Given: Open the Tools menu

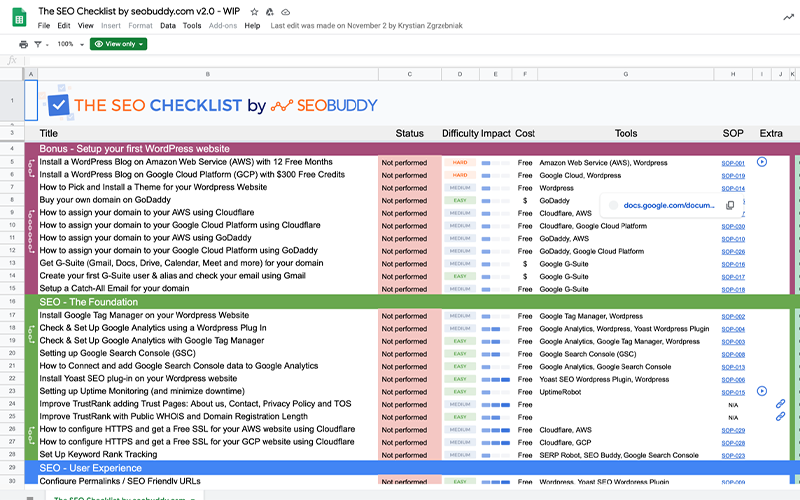Looking at the screenshot, I should click(x=192, y=26).
